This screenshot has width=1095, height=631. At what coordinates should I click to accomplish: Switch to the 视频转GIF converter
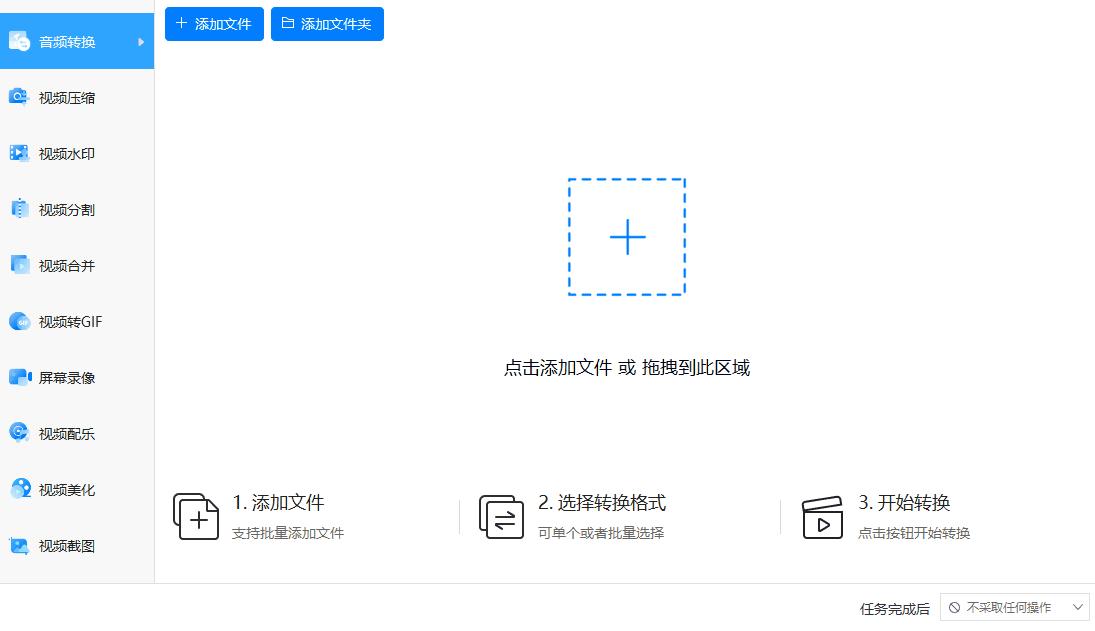(70, 321)
